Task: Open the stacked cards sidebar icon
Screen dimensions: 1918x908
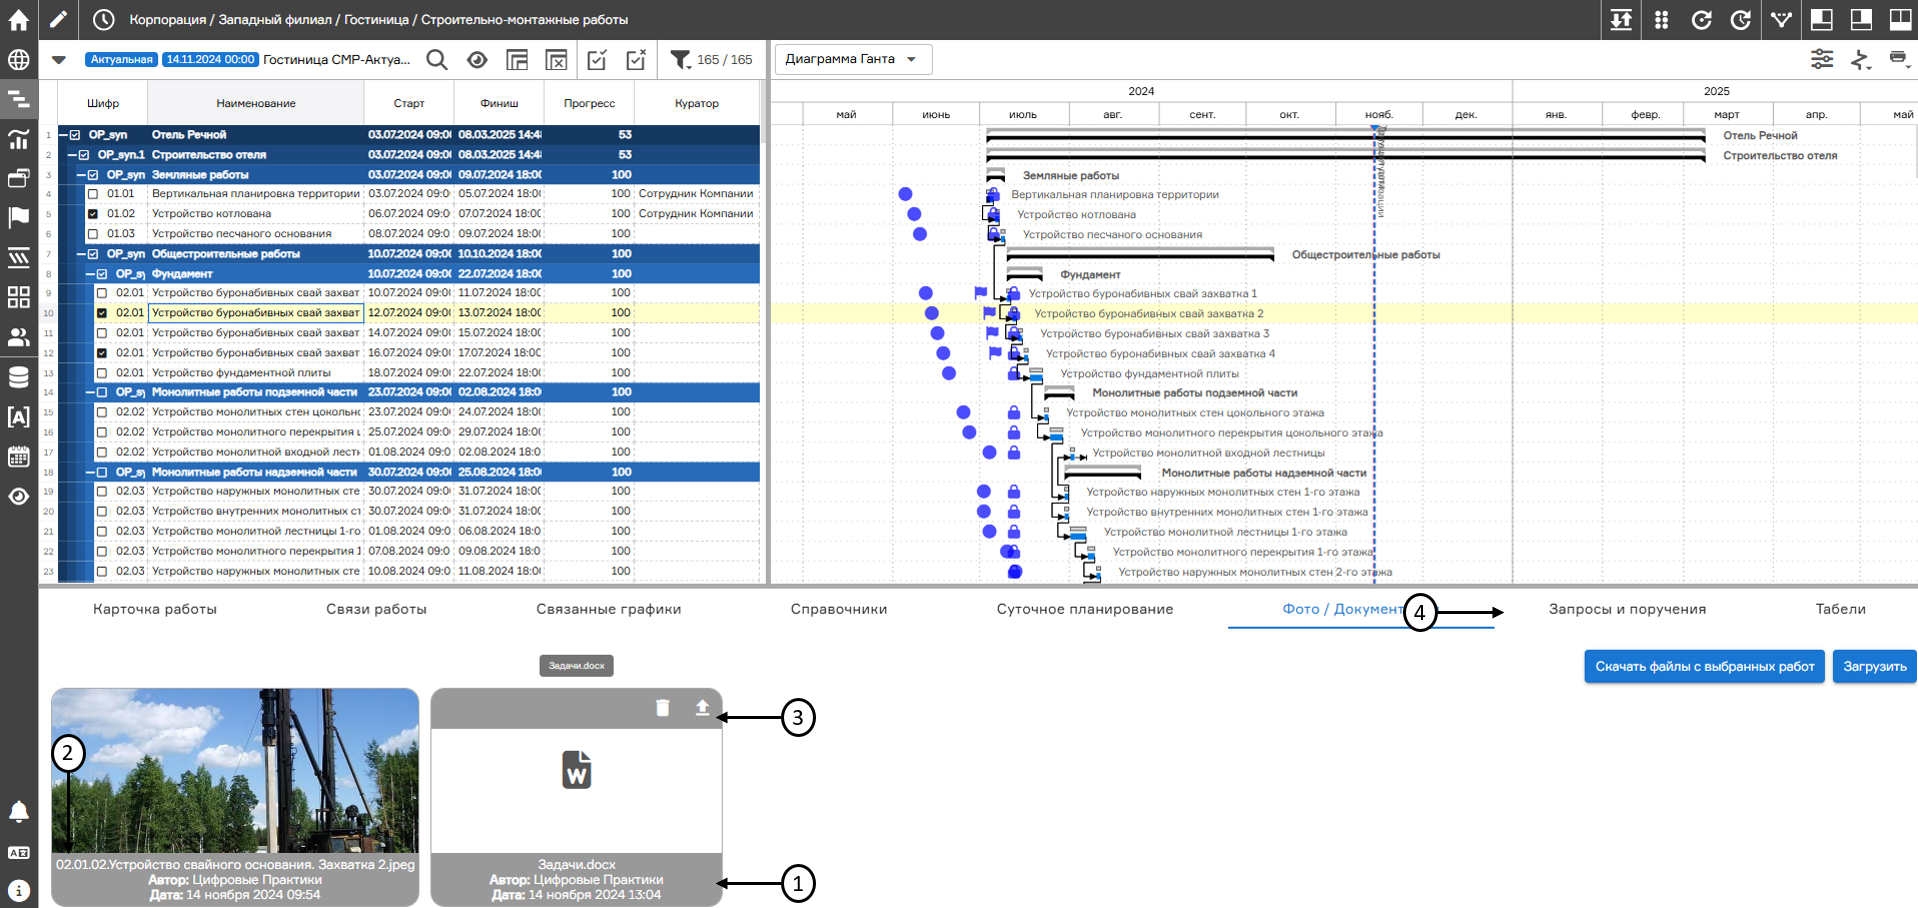Action: [18, 178]
